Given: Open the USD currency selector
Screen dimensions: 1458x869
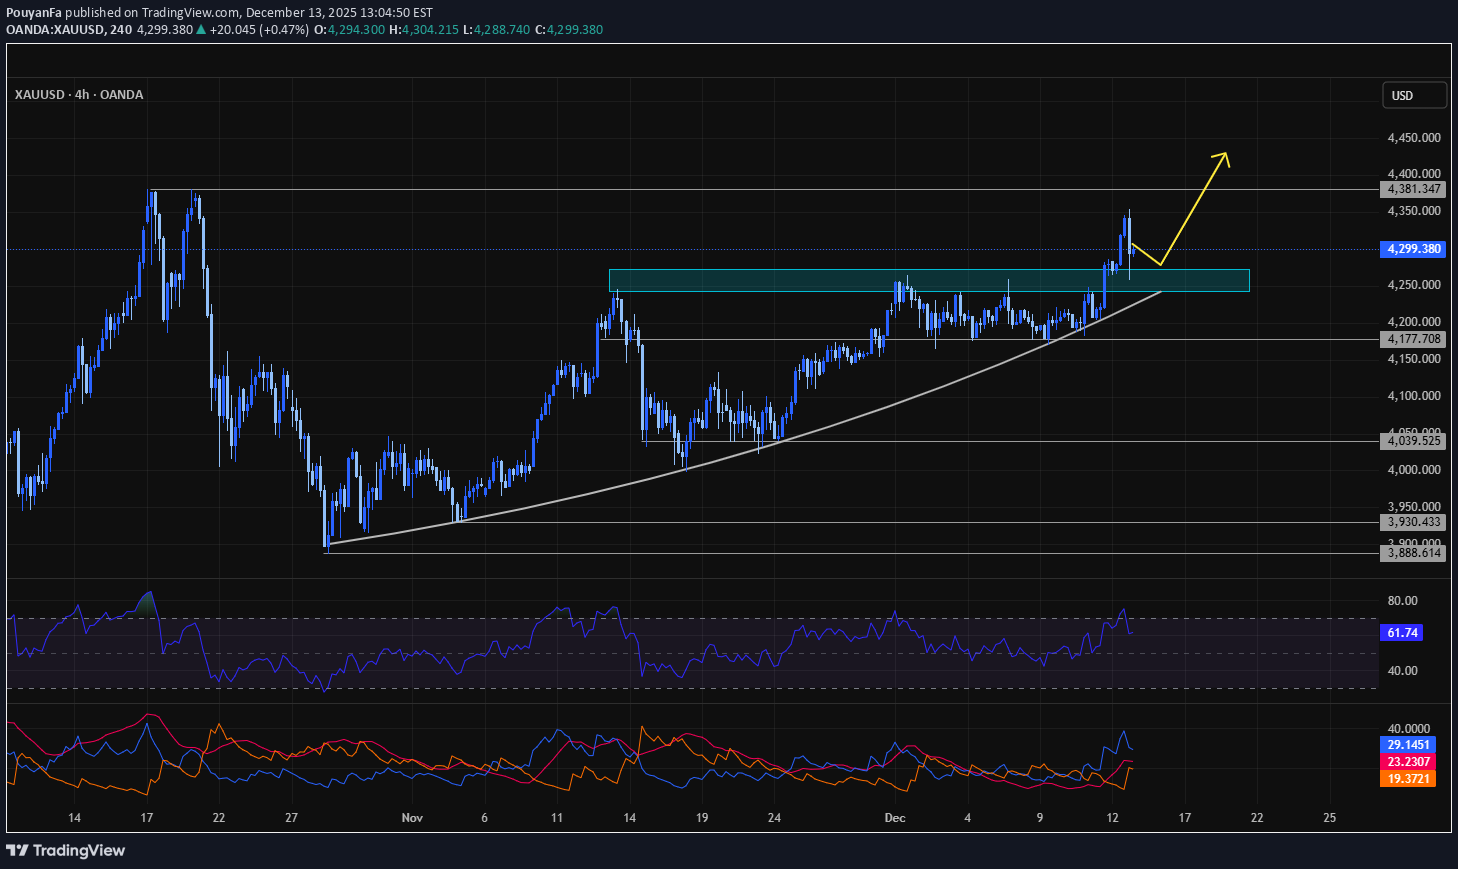Looking at the screenshot, I should (x=1414, y=95).
